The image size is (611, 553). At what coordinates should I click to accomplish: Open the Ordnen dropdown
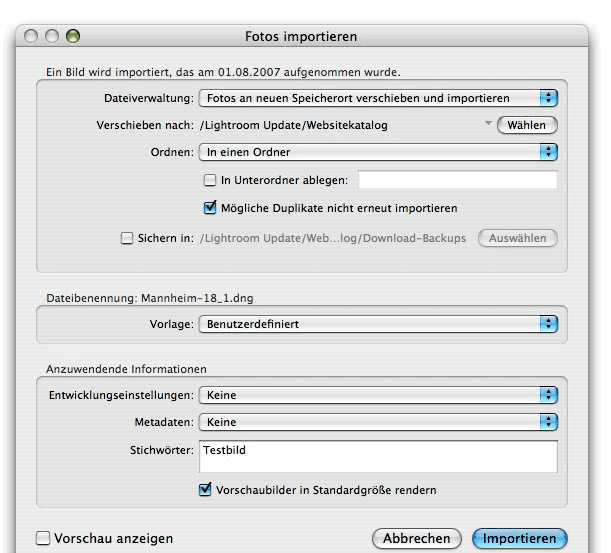[378, 152]
